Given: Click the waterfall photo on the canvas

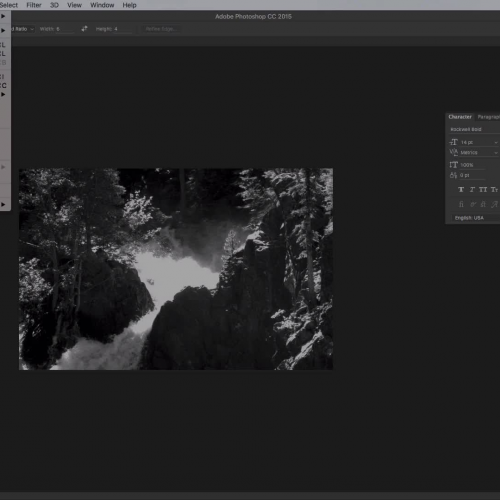Looking at the screenshot, I should (176, 269).
